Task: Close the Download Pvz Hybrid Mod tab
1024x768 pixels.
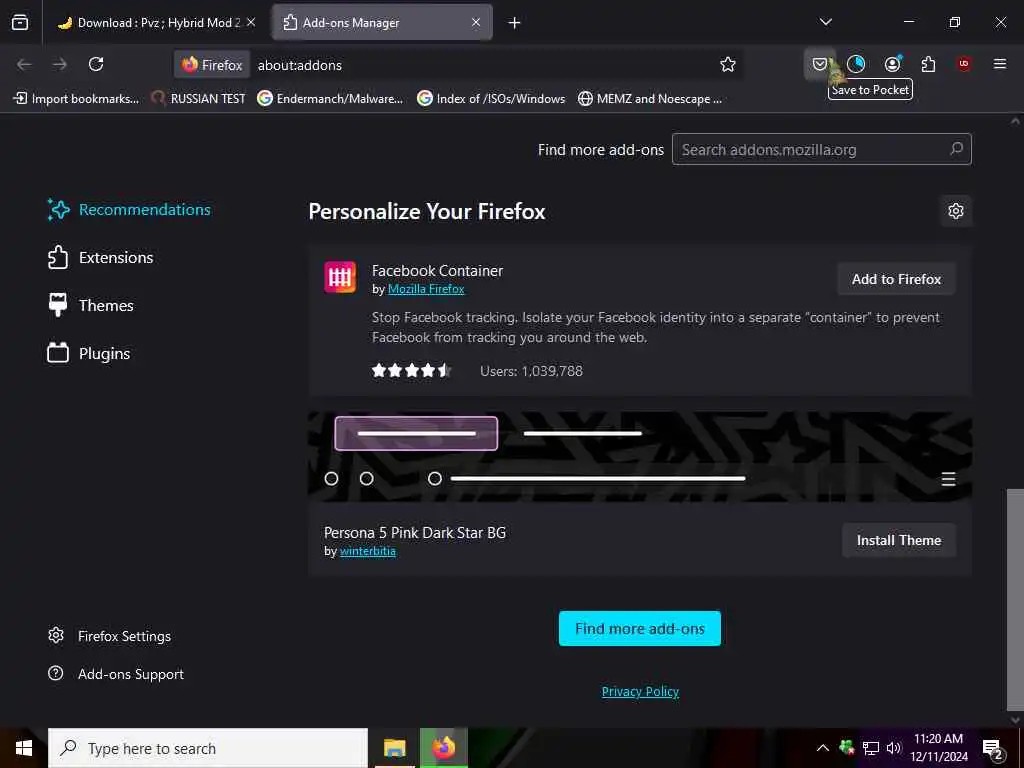Action: [x=251, y=22]
